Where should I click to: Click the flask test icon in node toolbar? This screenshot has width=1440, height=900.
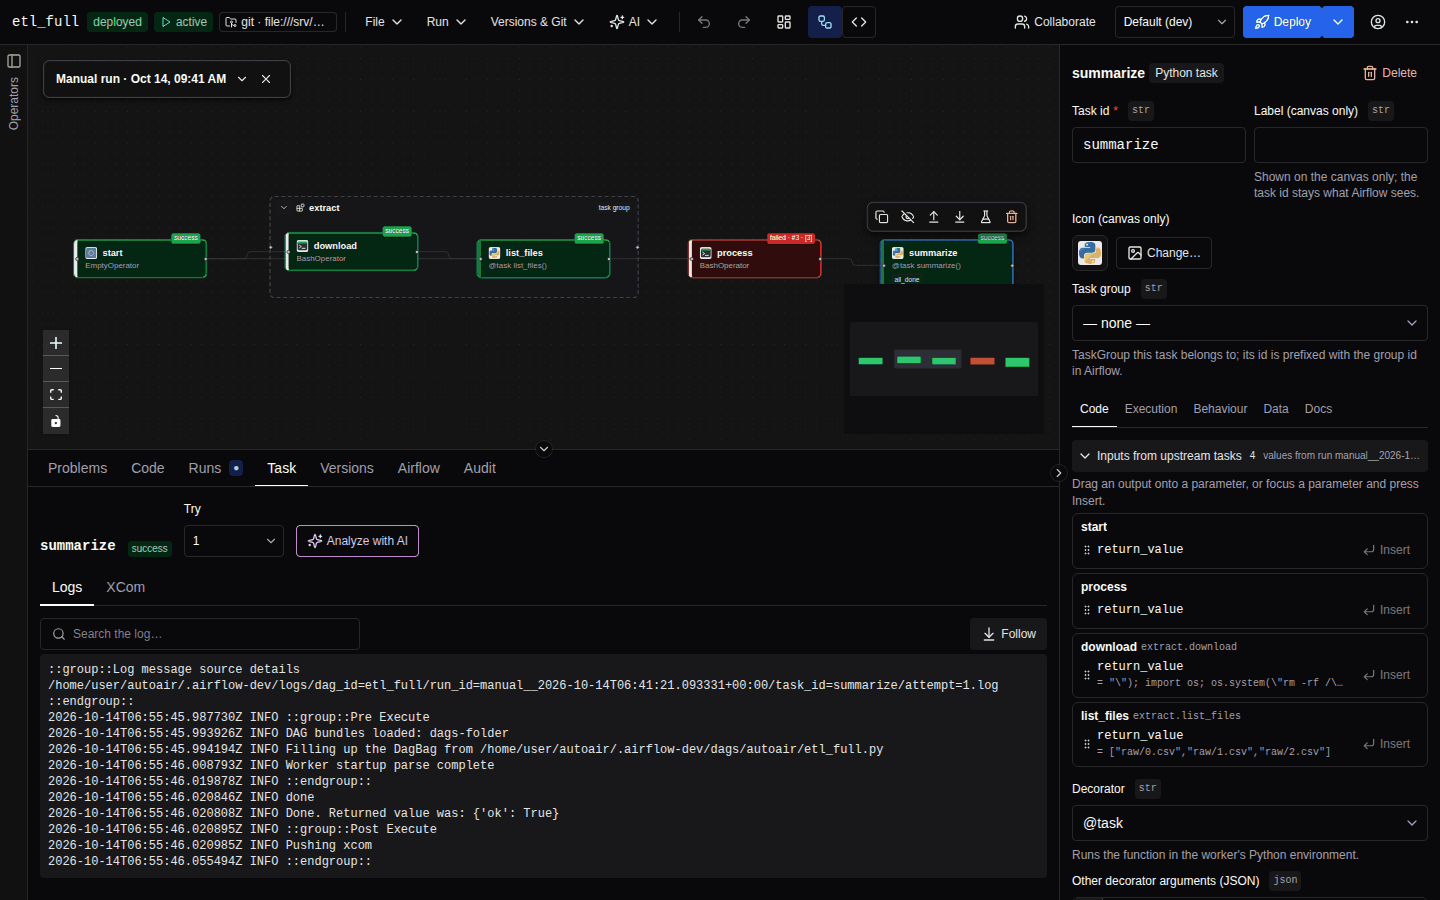pyautogui.click(x=986, y=217)
